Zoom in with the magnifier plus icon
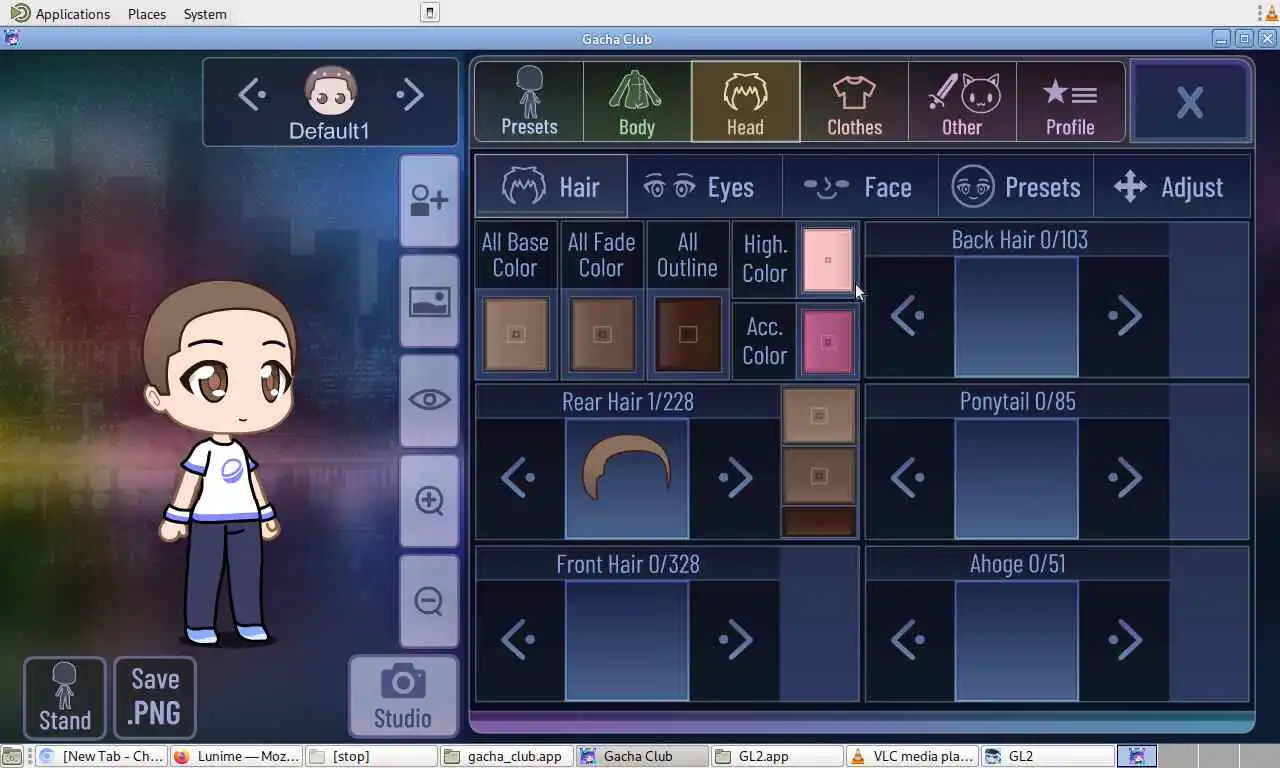This screenshot has height=768, width=1280. tap(429, 500)
